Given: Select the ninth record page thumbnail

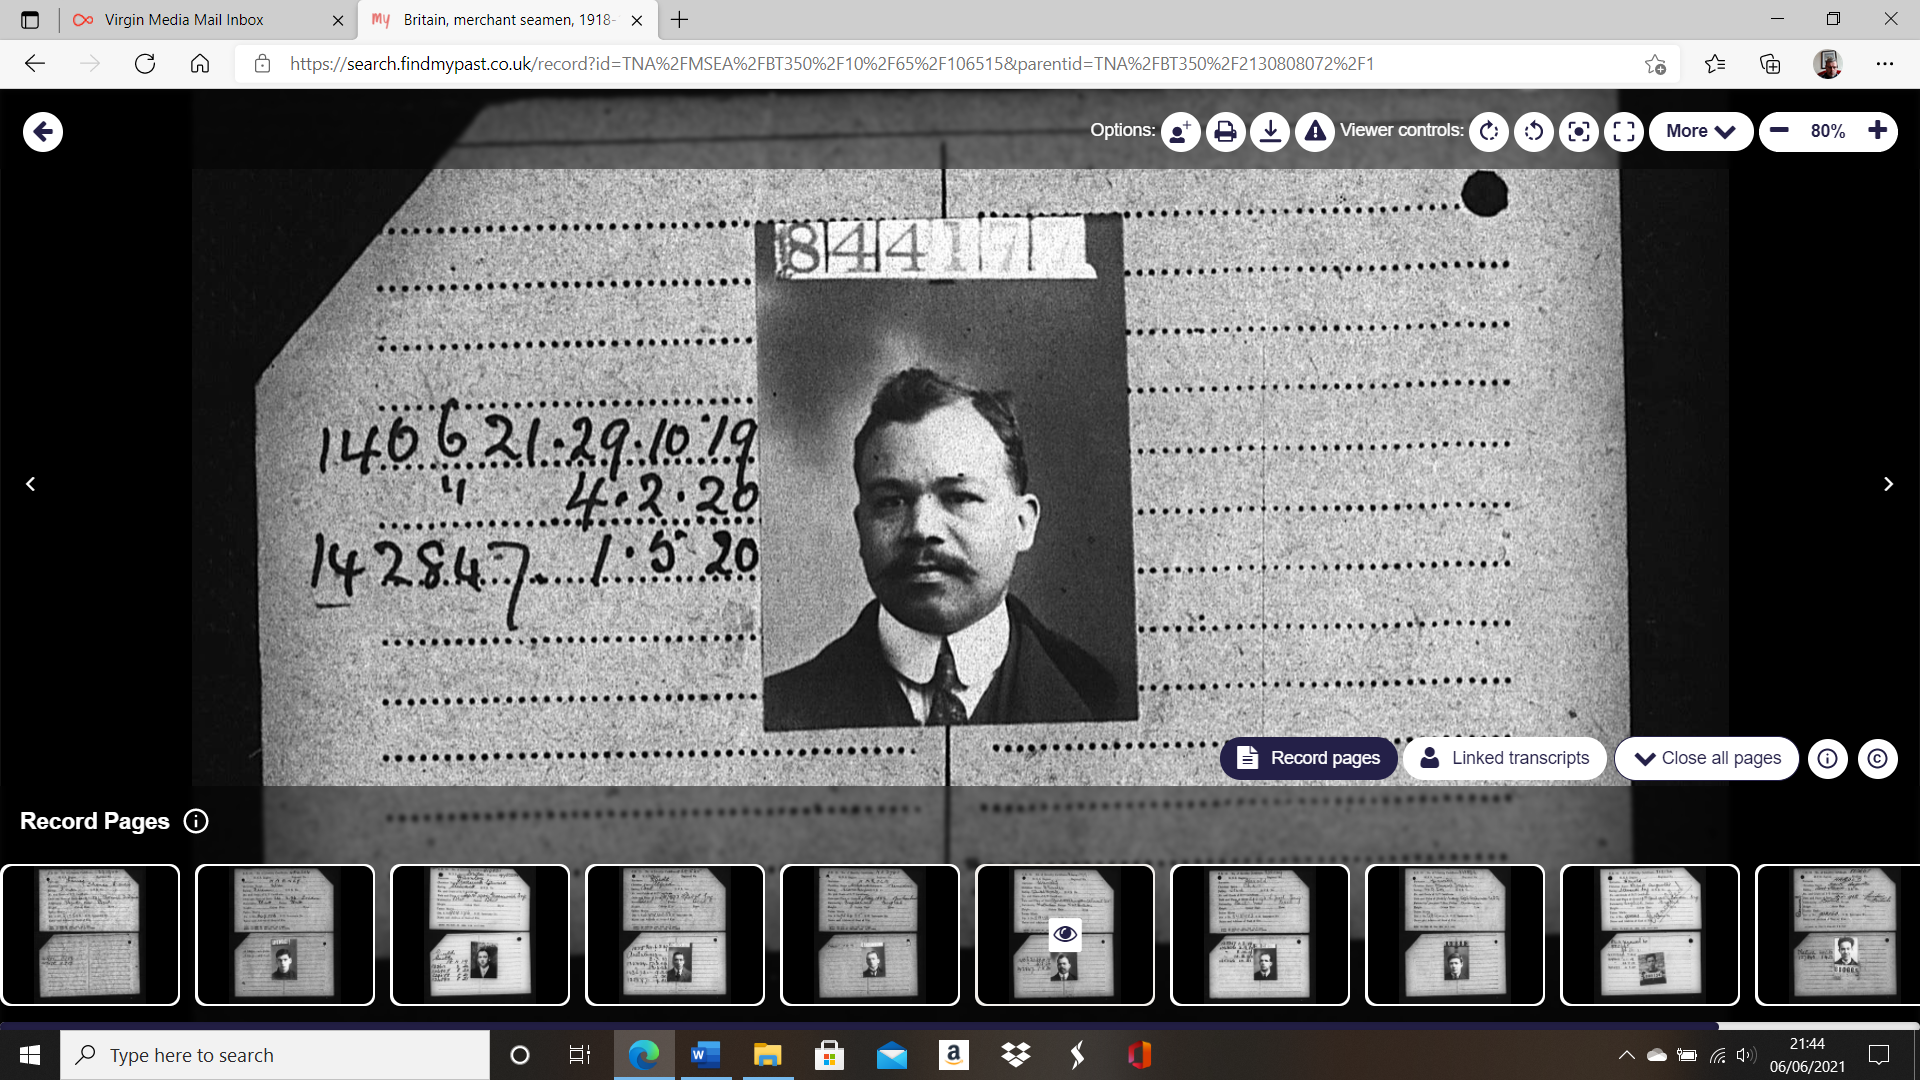Looking at the screenshot, I should (1650, 935).
